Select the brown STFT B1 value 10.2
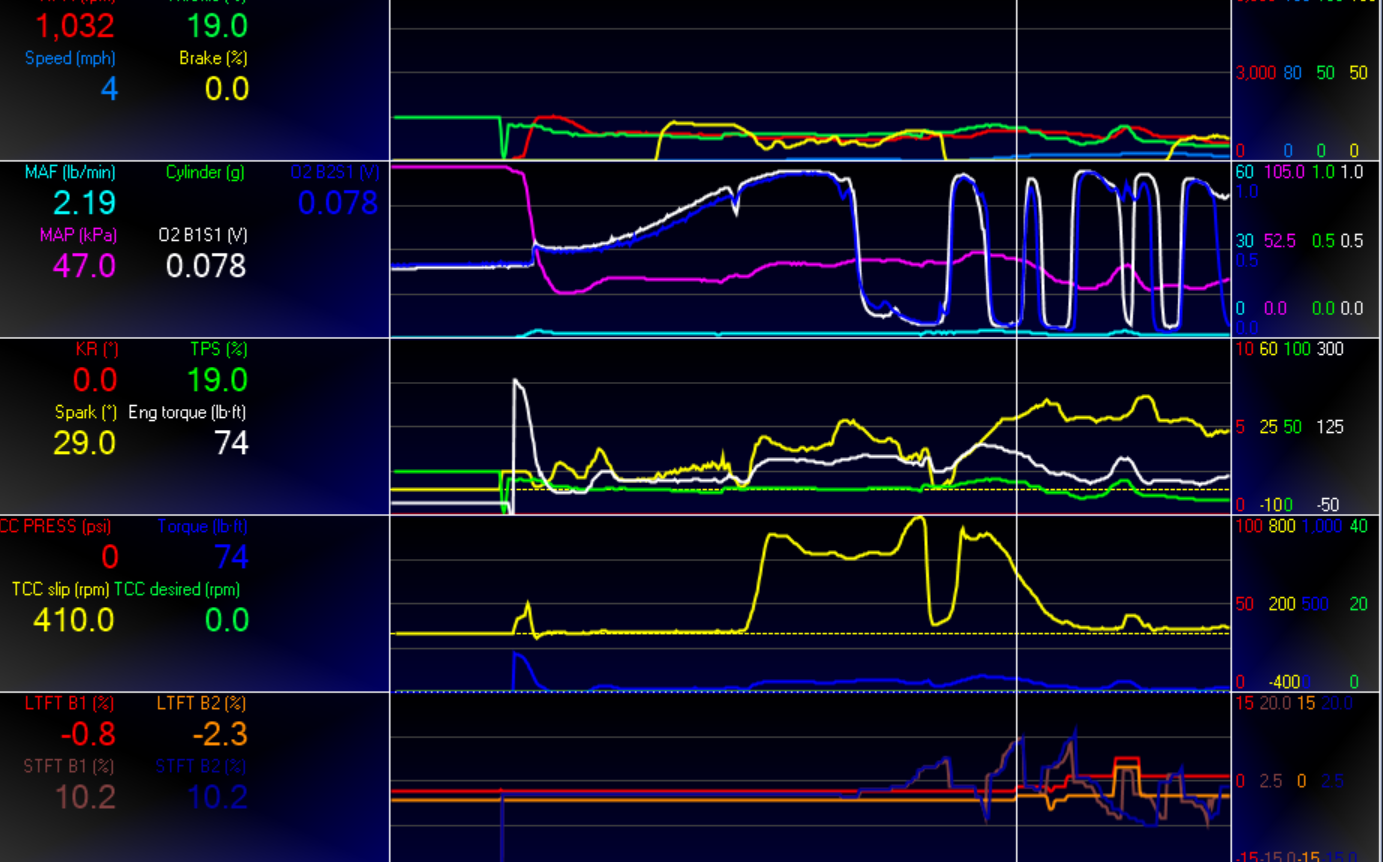The width and height of the screenshot is (1383, 862). 84,797
